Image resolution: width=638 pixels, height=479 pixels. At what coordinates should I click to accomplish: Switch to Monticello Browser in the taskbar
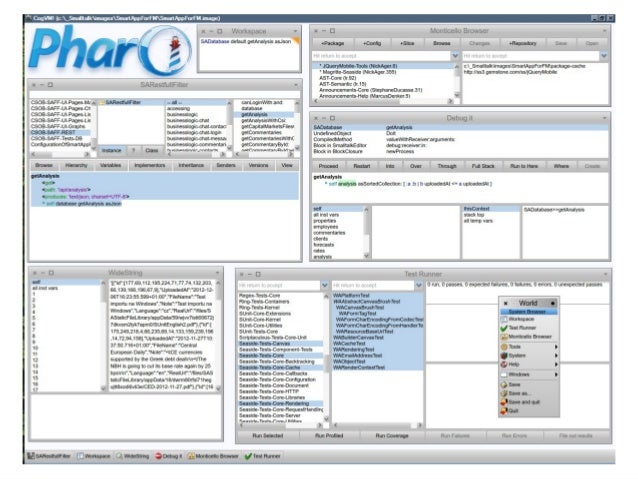(213, 456)
